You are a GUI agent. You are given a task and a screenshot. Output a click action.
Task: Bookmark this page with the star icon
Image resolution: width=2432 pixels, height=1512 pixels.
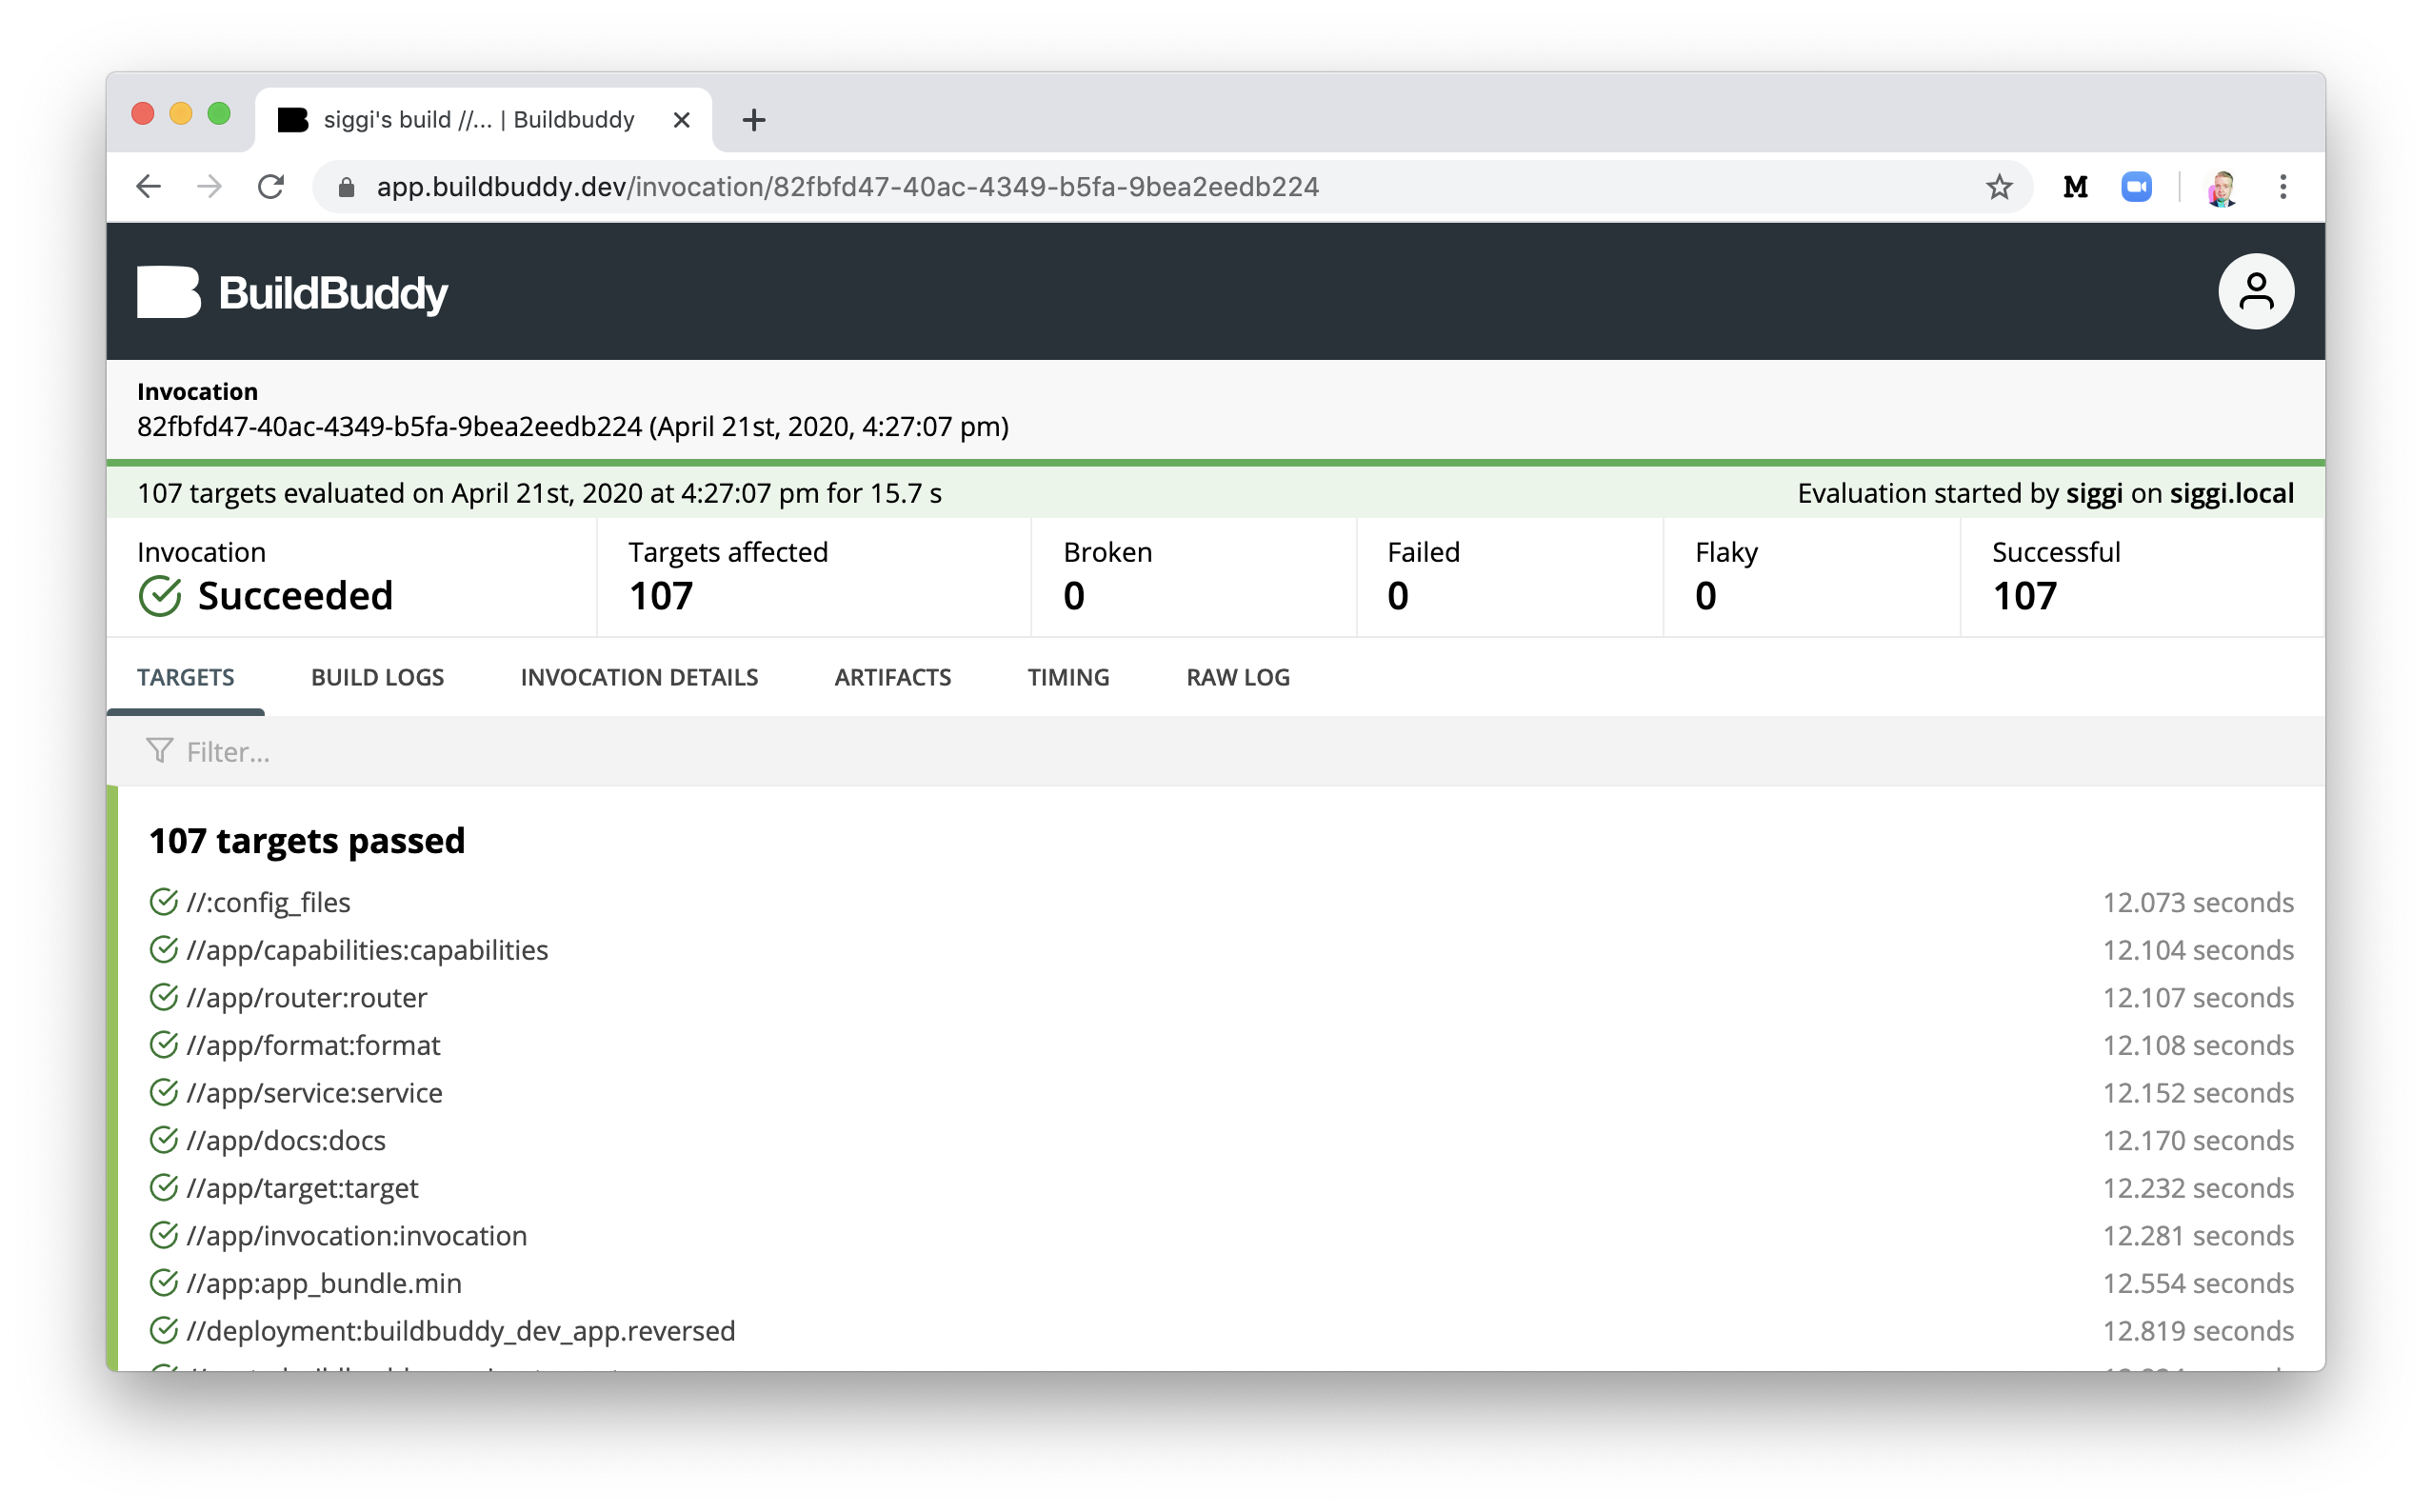pos(1998,187)
